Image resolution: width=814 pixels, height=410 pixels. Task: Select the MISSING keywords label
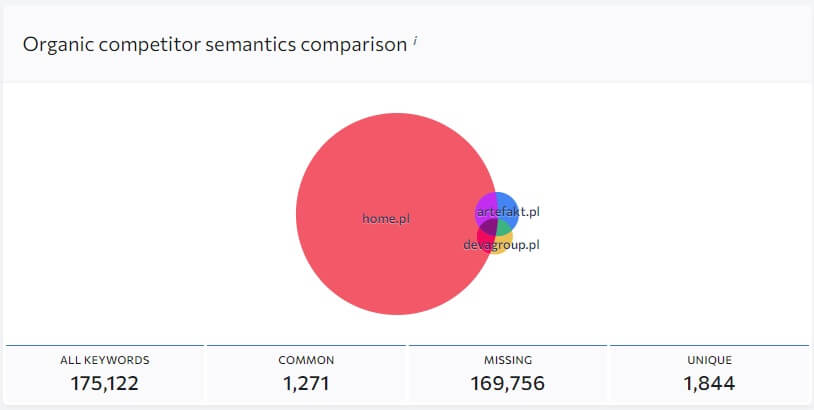[x=508, y=360]
